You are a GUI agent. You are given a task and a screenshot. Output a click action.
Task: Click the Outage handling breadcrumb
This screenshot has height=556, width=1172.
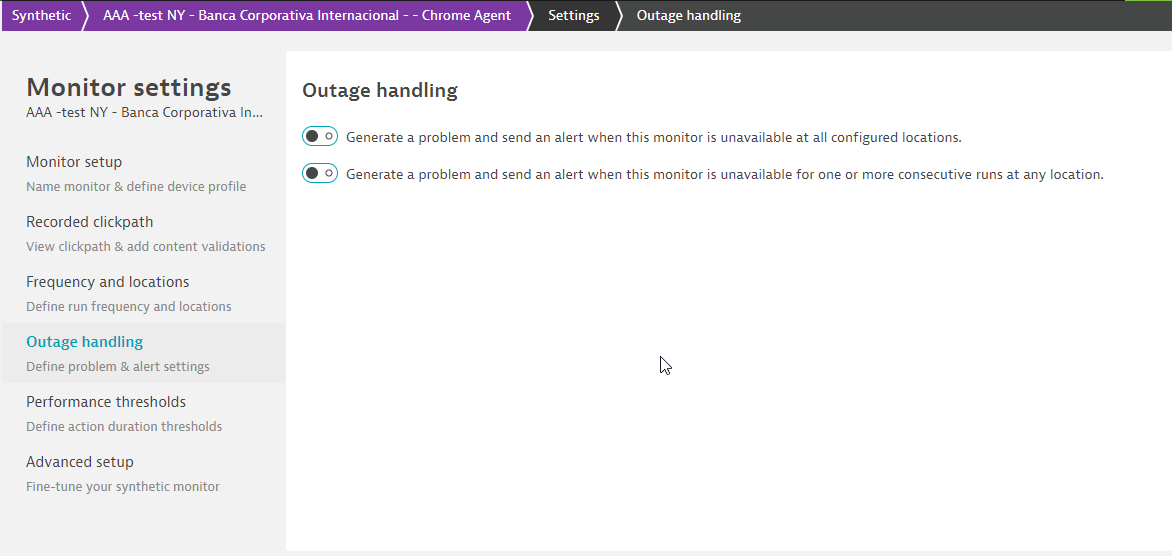[x=688, y=15]
